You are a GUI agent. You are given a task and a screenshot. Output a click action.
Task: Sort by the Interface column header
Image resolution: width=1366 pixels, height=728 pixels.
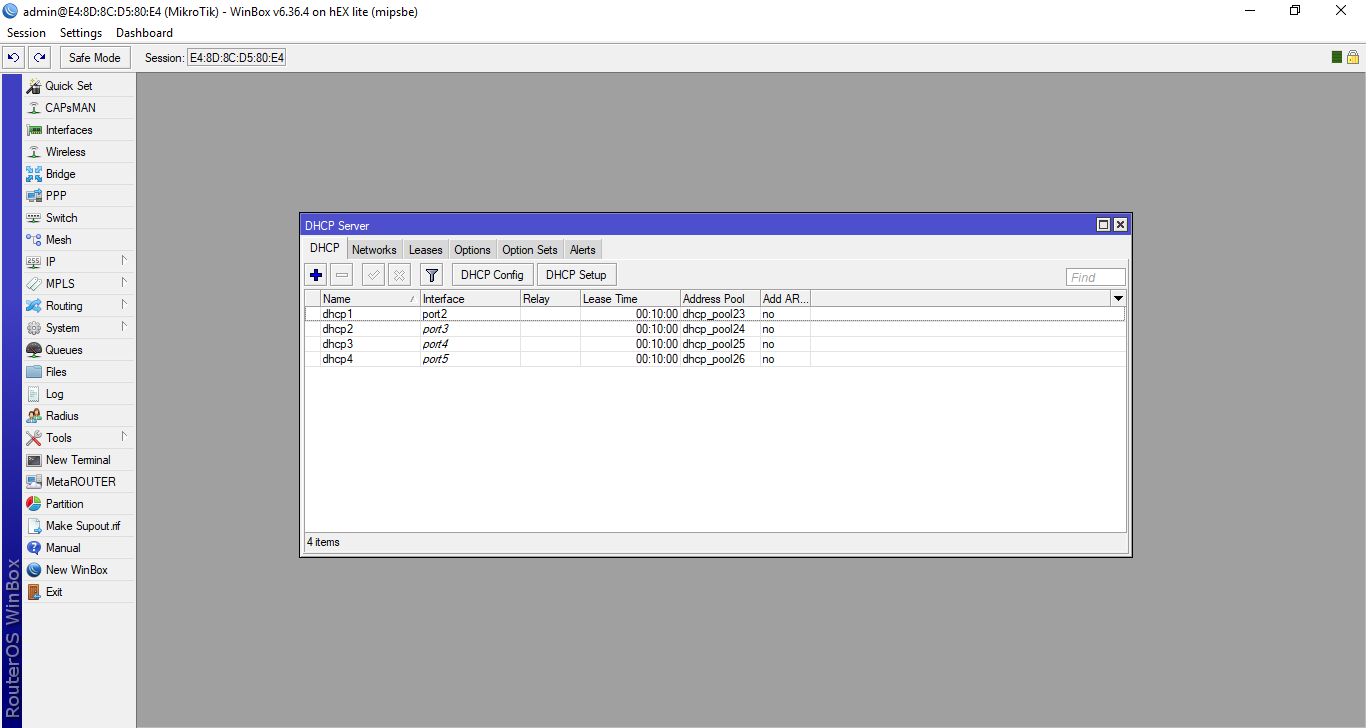470,299
